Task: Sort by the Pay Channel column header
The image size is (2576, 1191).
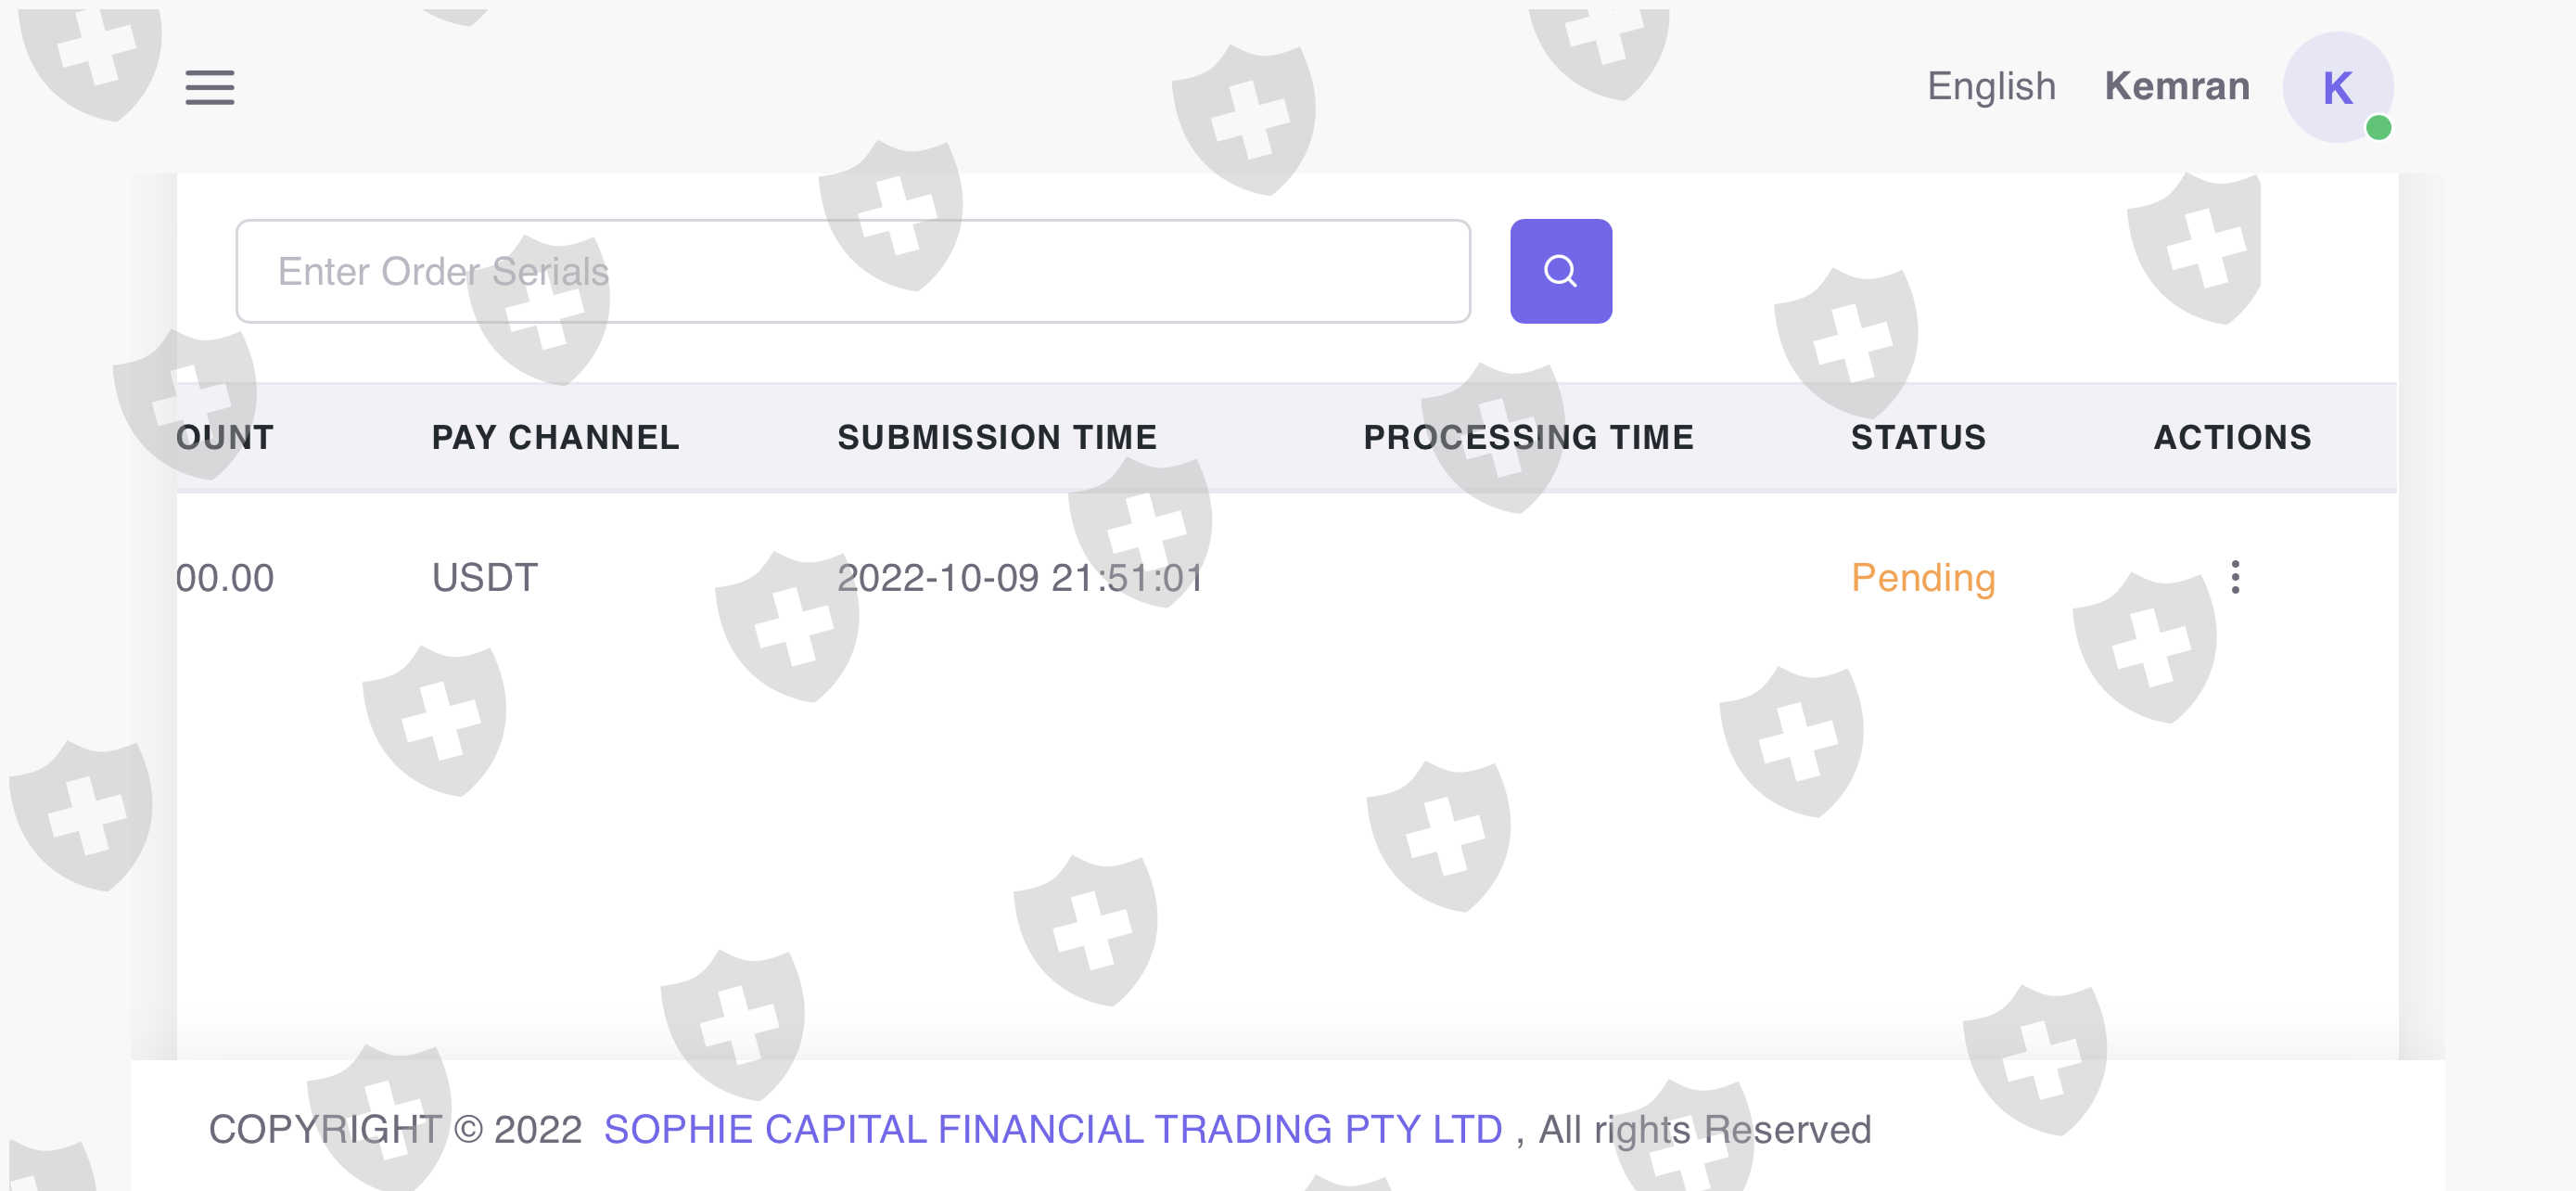Action: click(555, 437)
